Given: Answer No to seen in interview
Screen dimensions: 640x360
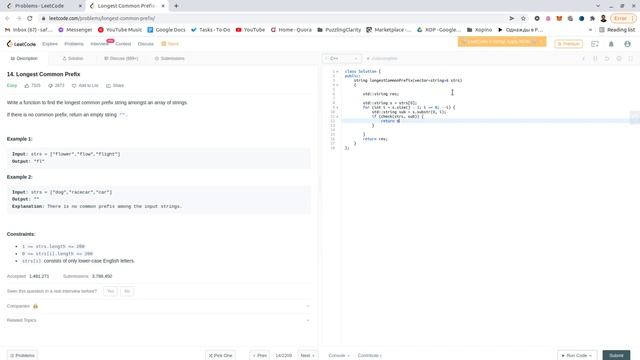Looking at the screenshot, I should 127,291.
